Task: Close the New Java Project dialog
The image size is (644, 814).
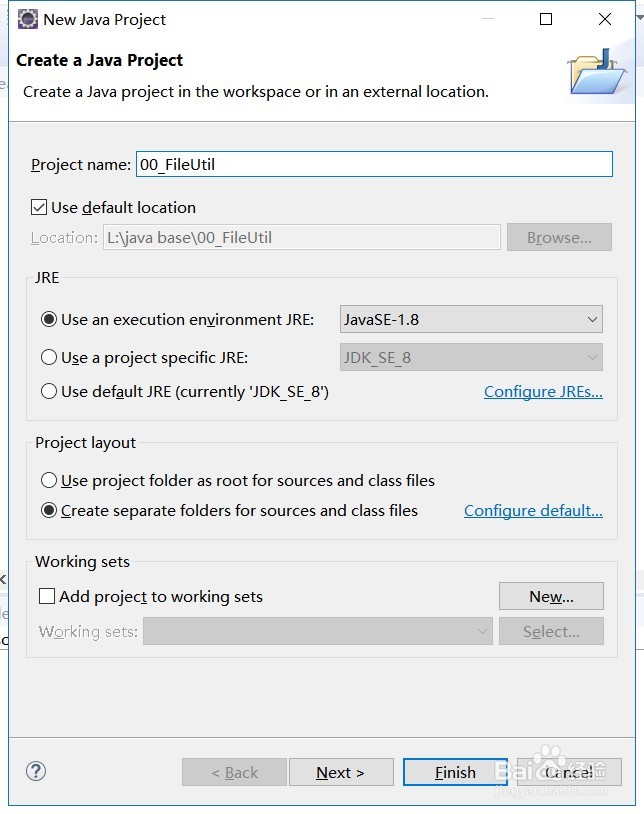Action: click(x=605, y=19)
